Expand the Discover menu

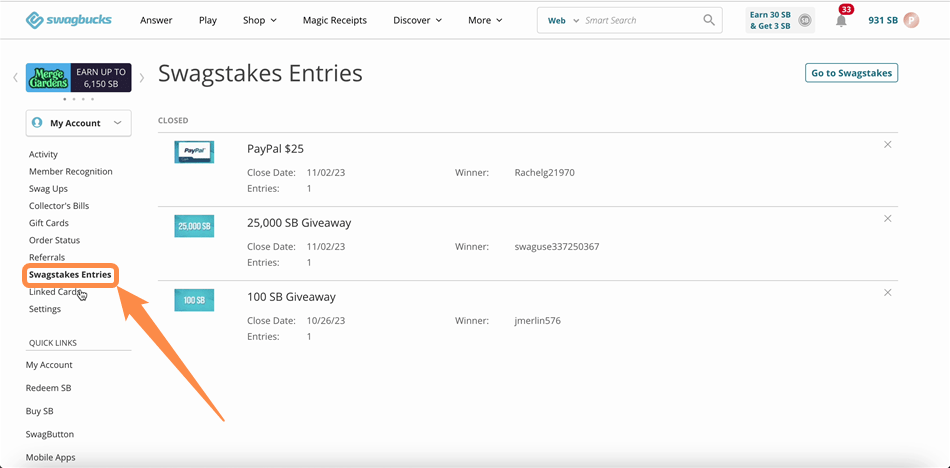coord(417,20)
